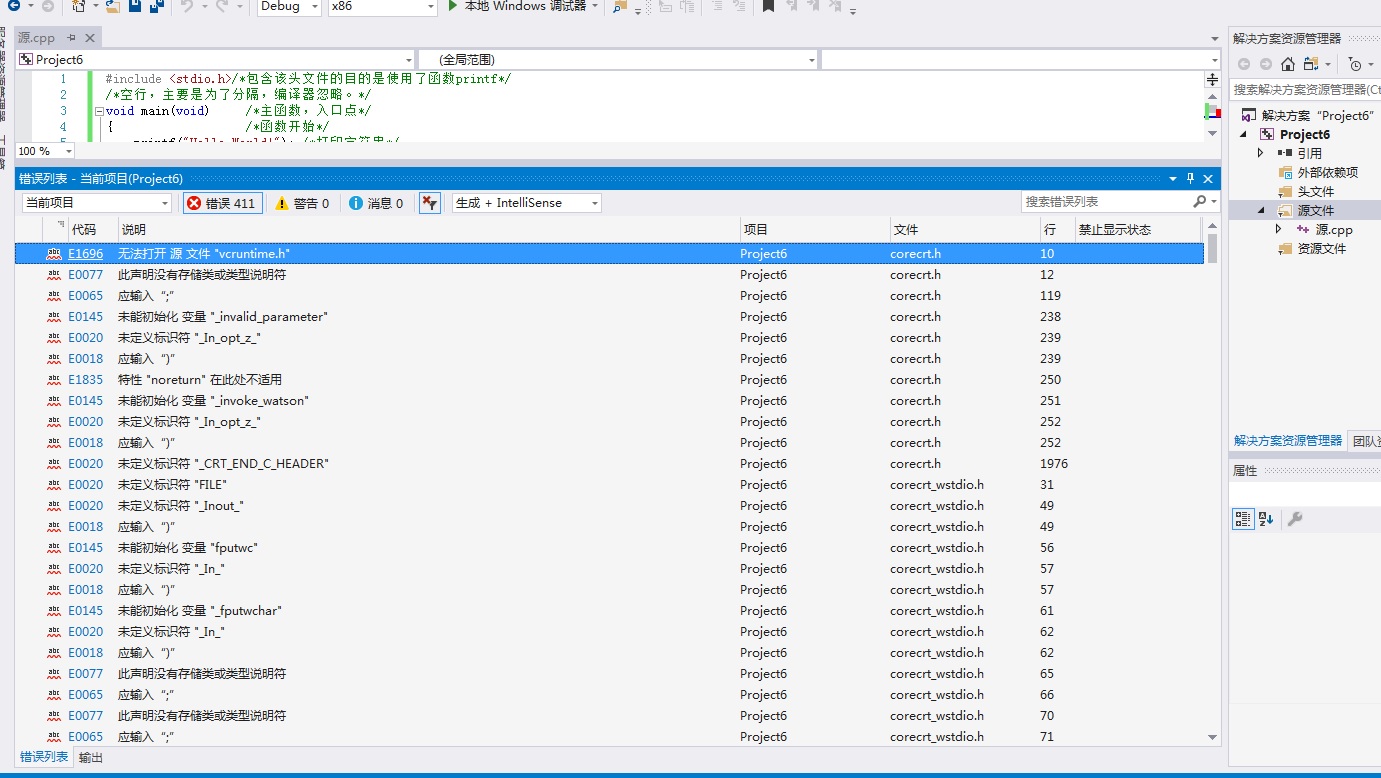This screenshot has height=778, width=1381.
Task: Toggle alphabetical sort in 属性 panel
Action: (x=1266, y=518)
